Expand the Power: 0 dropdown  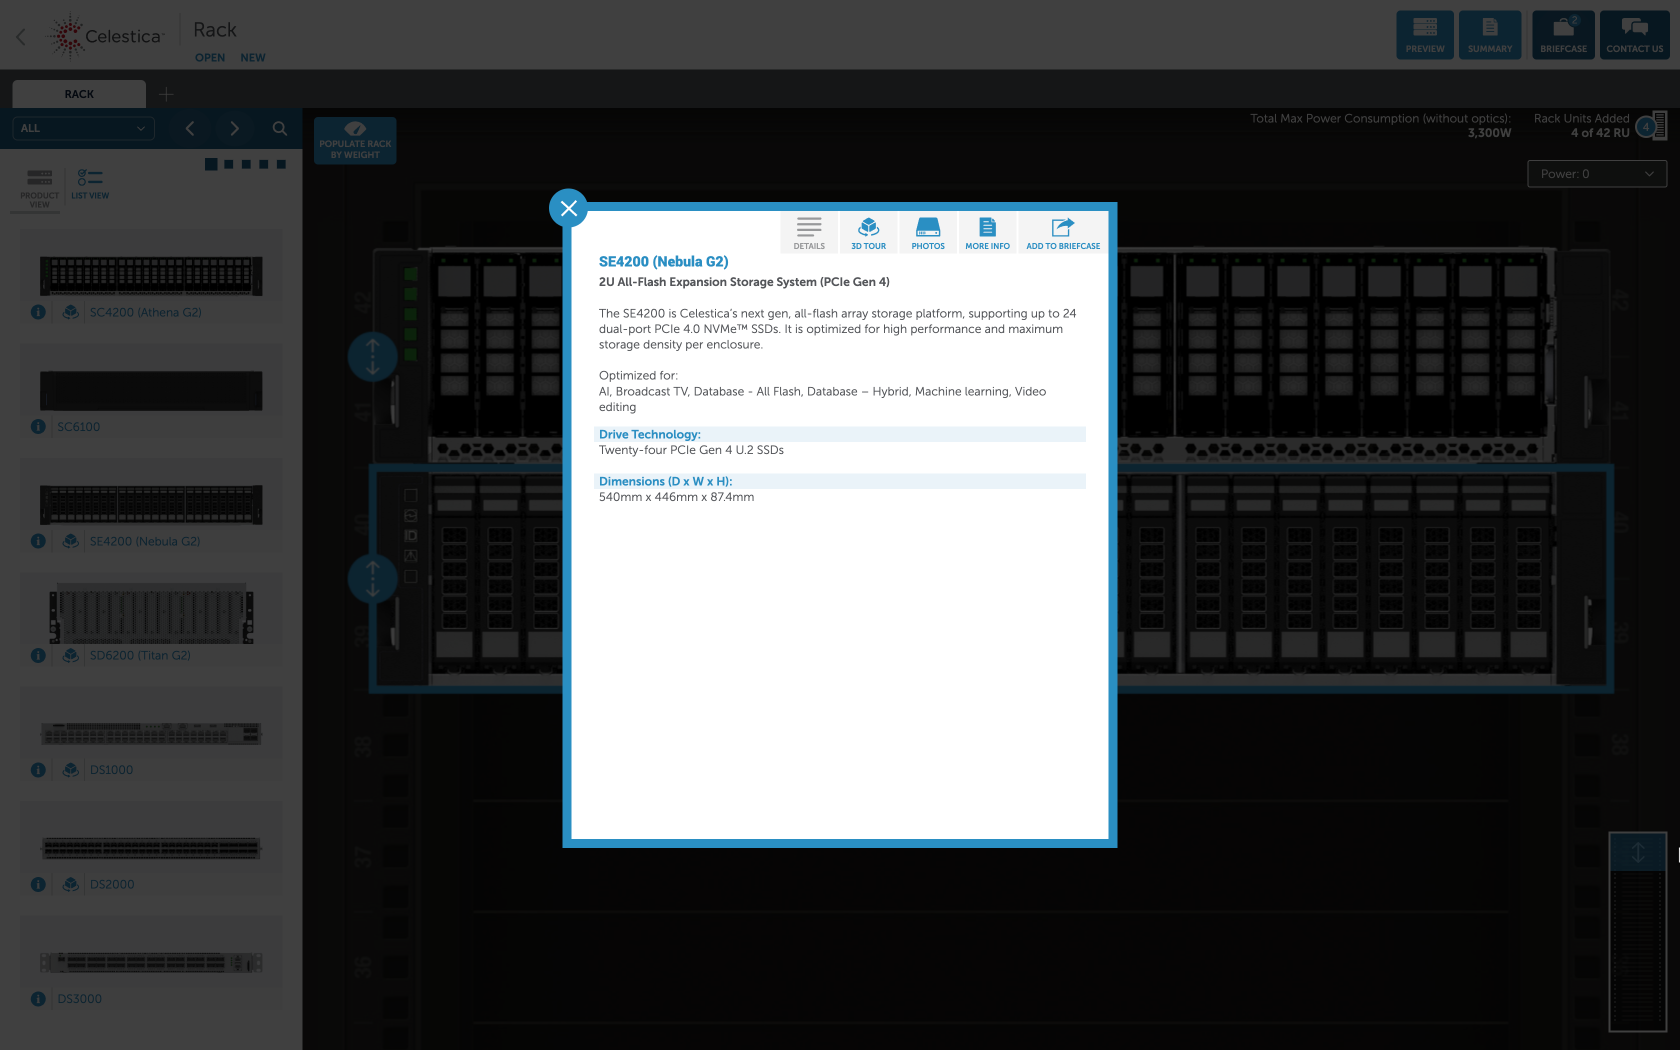(1597, 174)
